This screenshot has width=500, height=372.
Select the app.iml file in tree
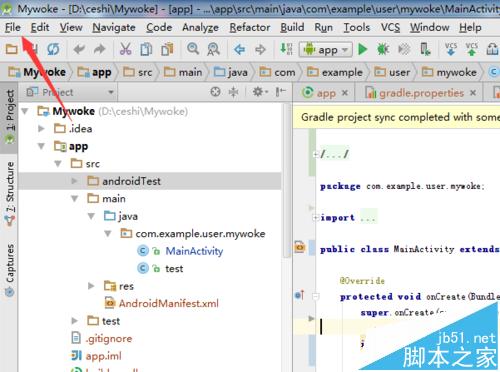click(103, 356)
